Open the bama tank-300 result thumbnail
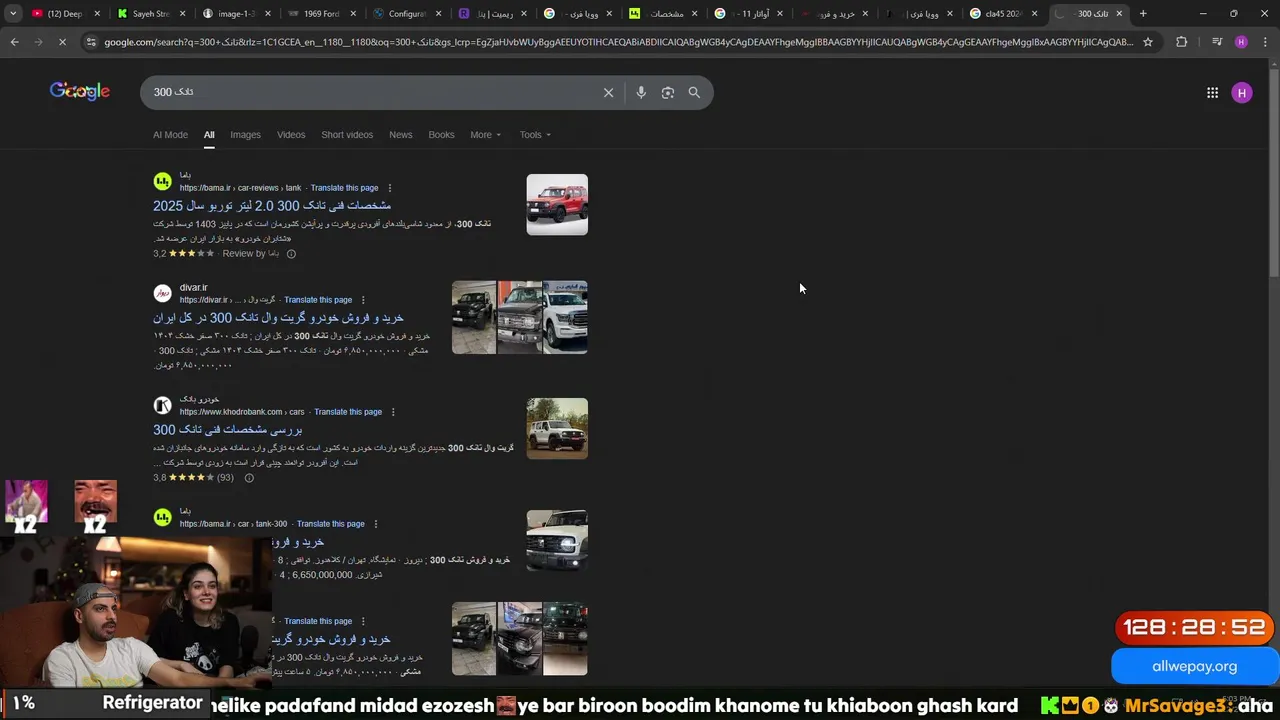The width and height of the screenshot is (1280, 720). [x=557, y=541]
